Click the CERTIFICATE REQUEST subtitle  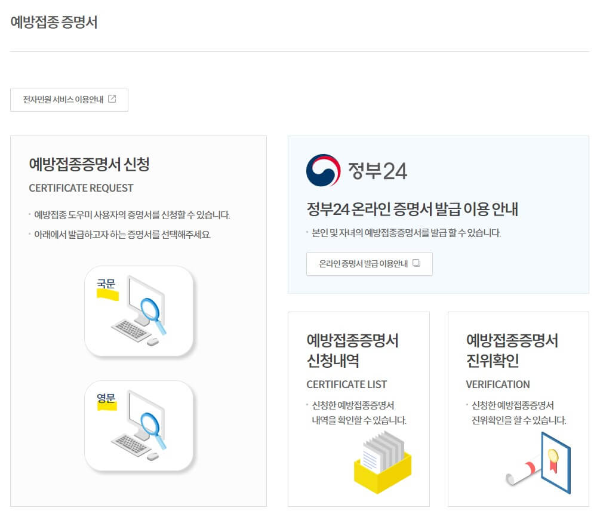pos(81,188)
